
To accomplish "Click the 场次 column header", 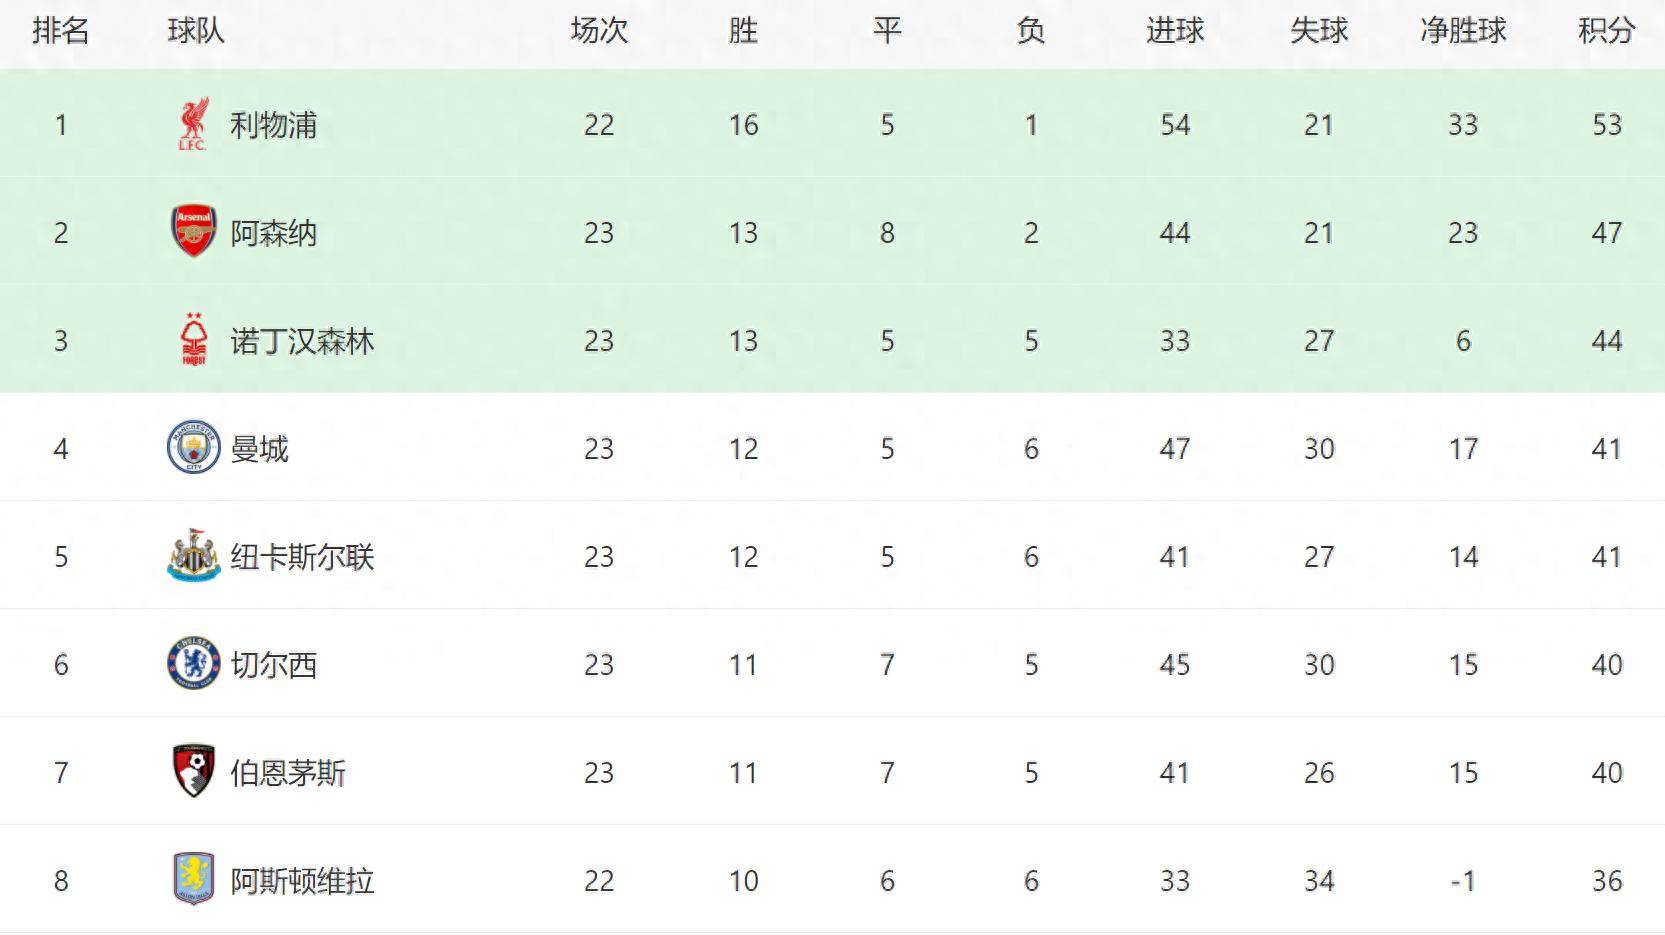I will tap(599, 31).
